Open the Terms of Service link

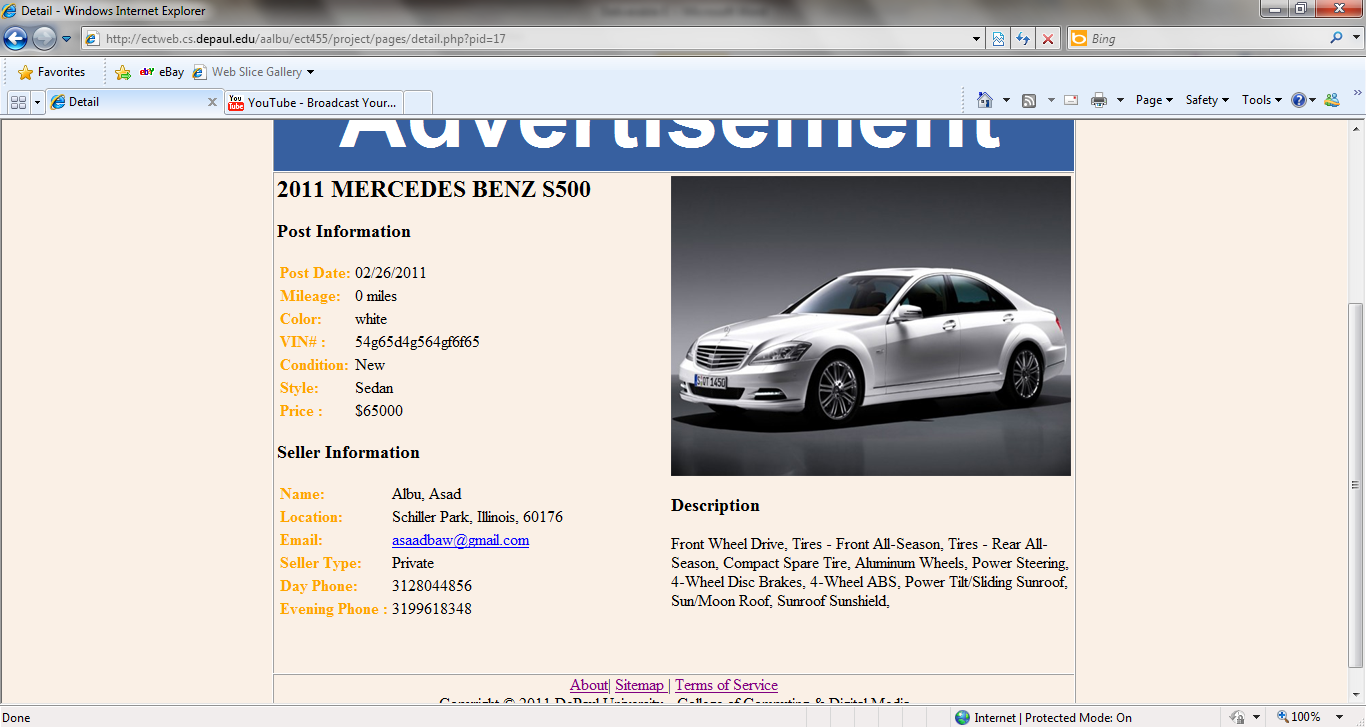pyautogui.click(x=726, y=685)
